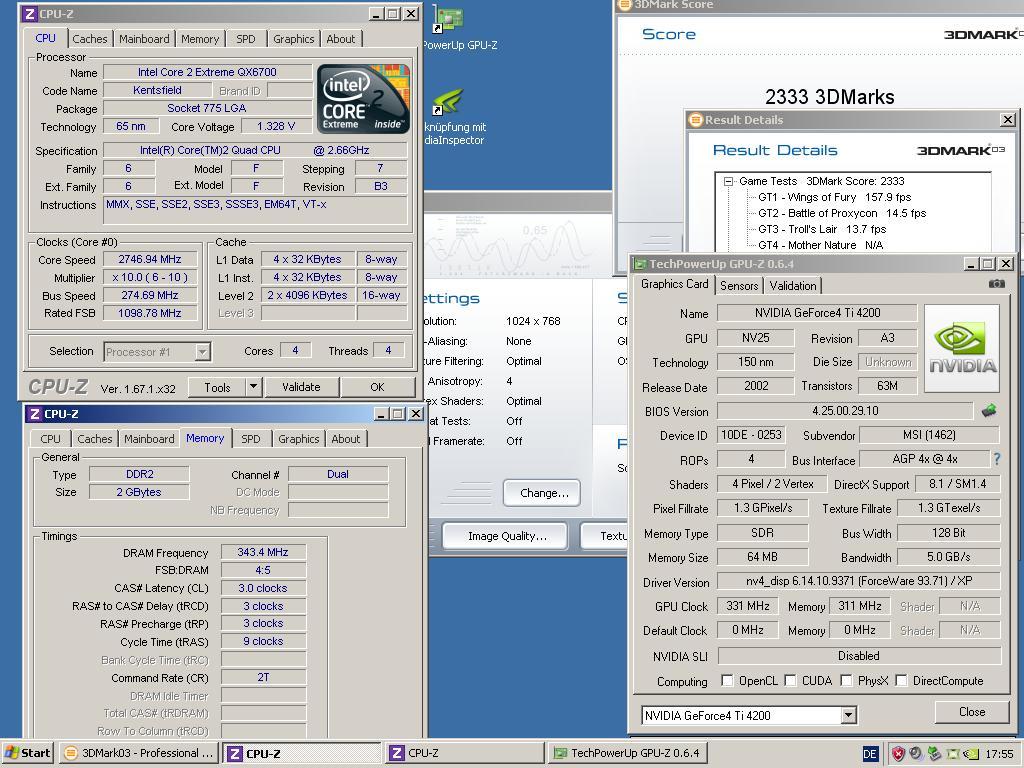
Task: Click the Windows Start button
Action: click(27, 753)
